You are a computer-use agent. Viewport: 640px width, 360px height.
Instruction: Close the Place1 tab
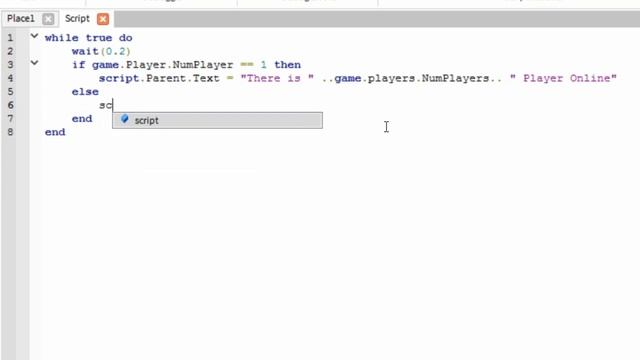pos(48,19)
